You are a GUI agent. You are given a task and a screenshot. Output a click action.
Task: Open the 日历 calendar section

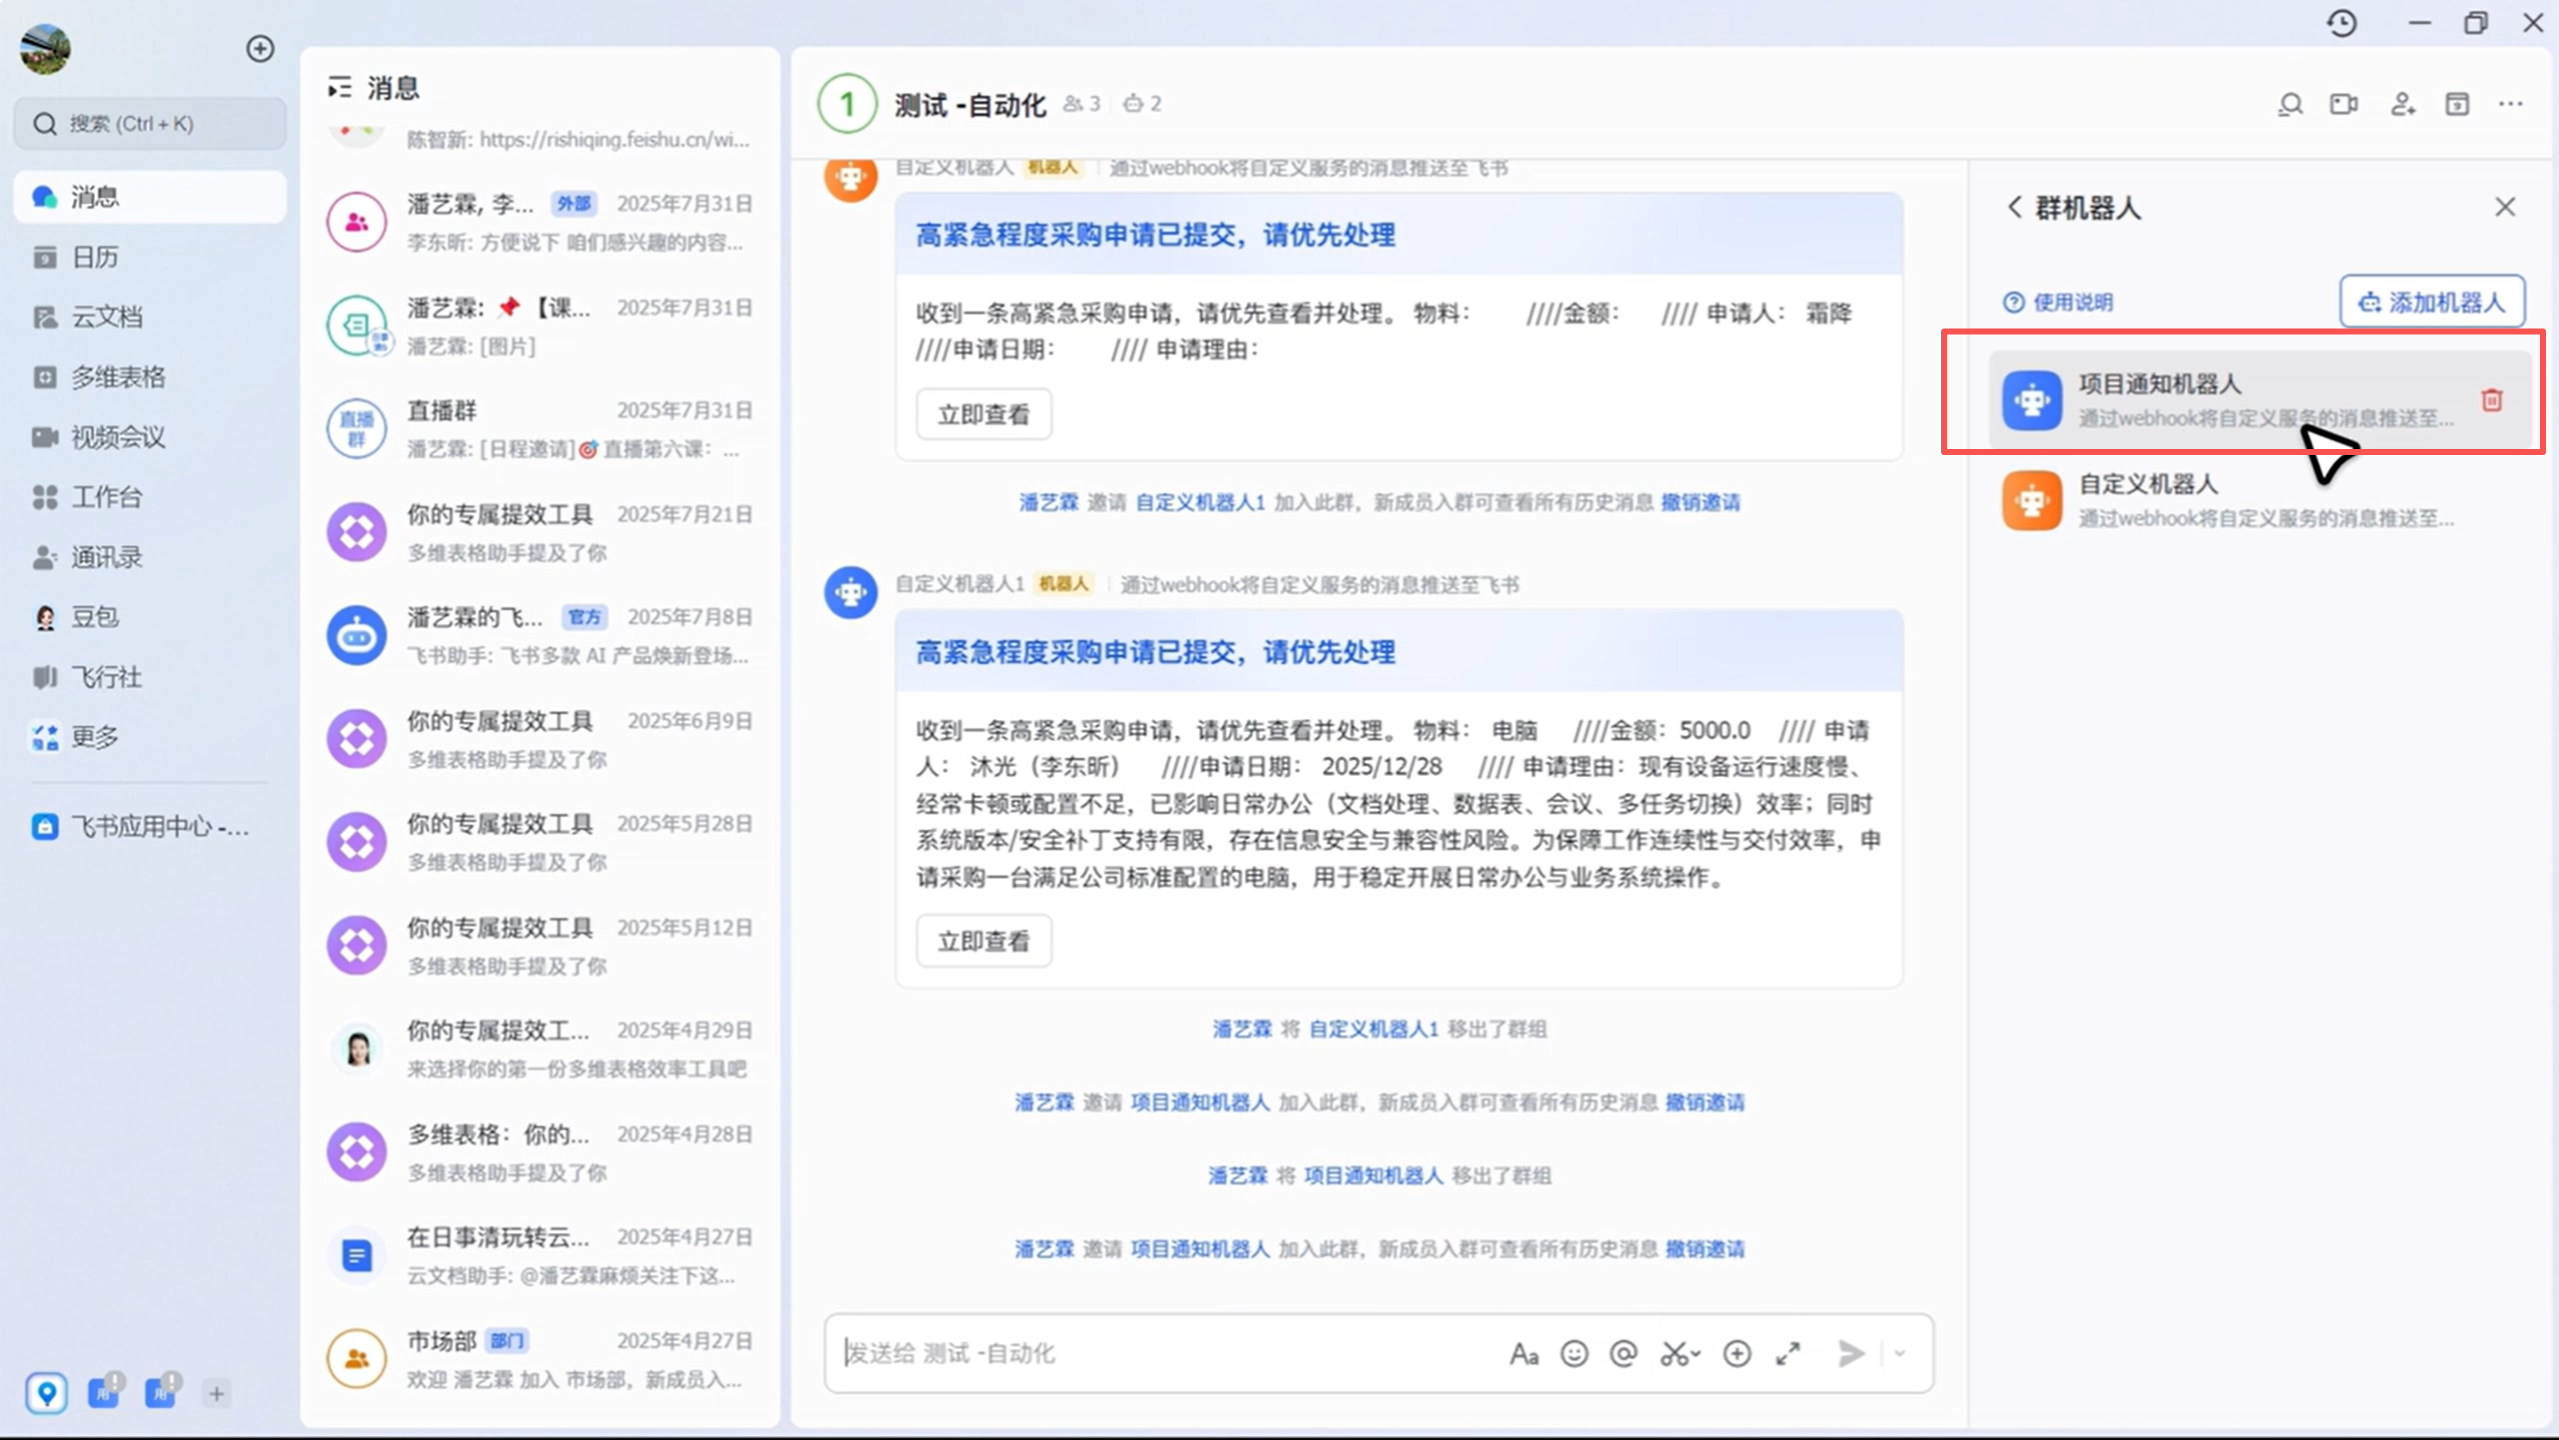pyautogui.click(x=150, y=257)
